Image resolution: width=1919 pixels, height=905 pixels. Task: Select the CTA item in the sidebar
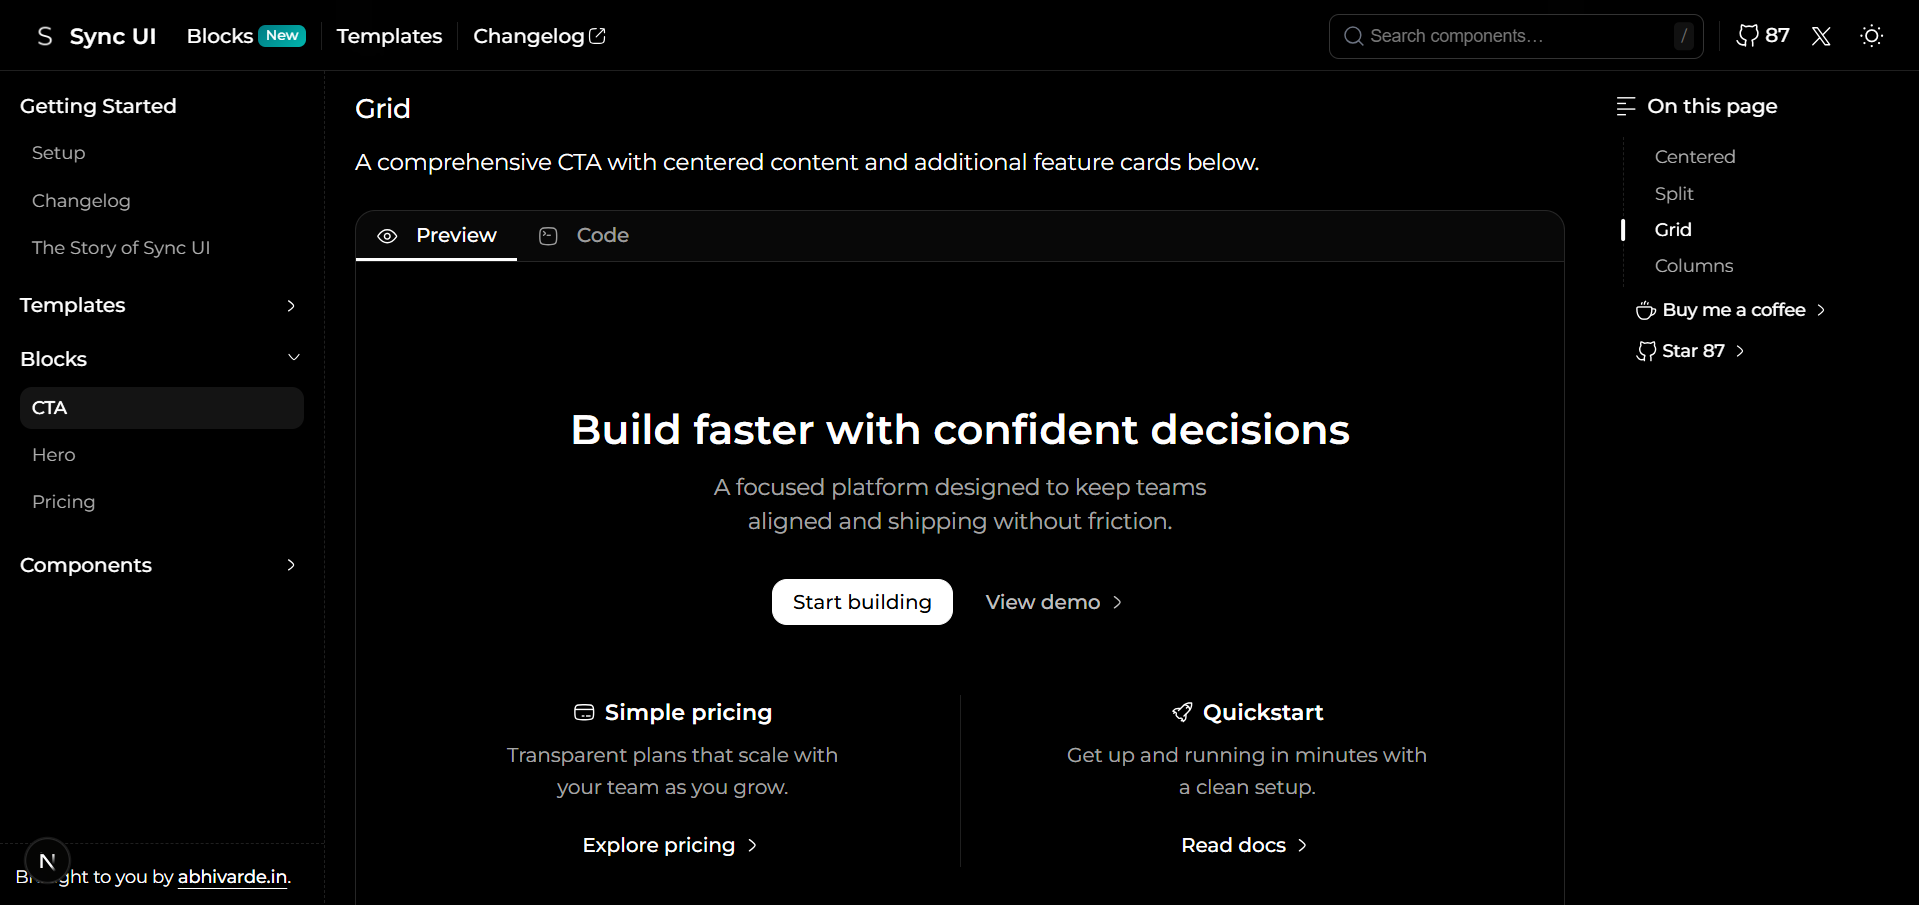point(49,408)
